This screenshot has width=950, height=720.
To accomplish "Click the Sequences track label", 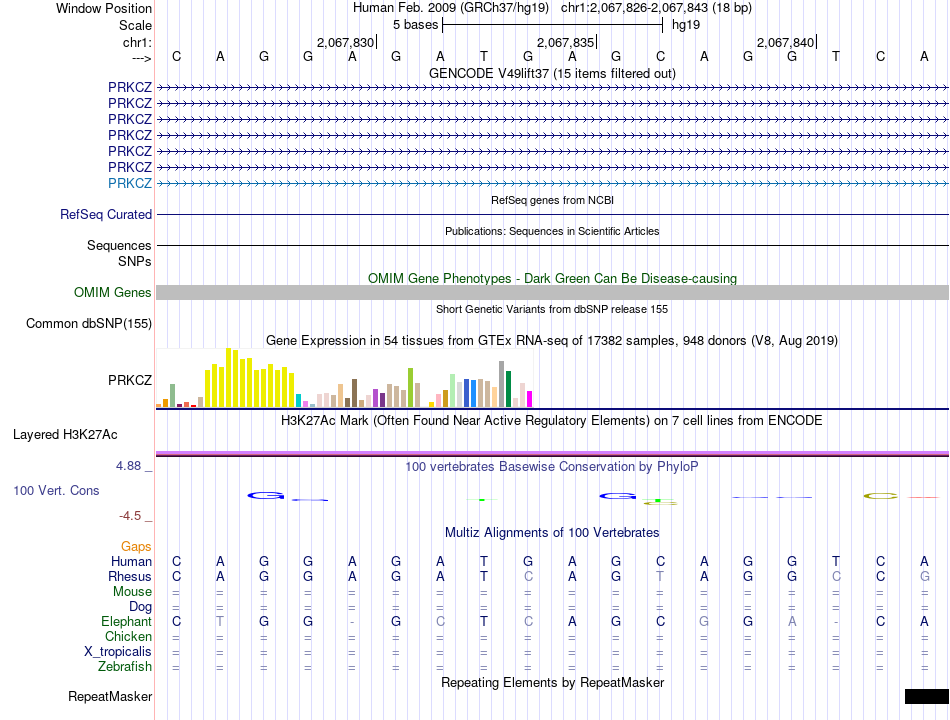I will pyautogui.click(x=119, y=245).
